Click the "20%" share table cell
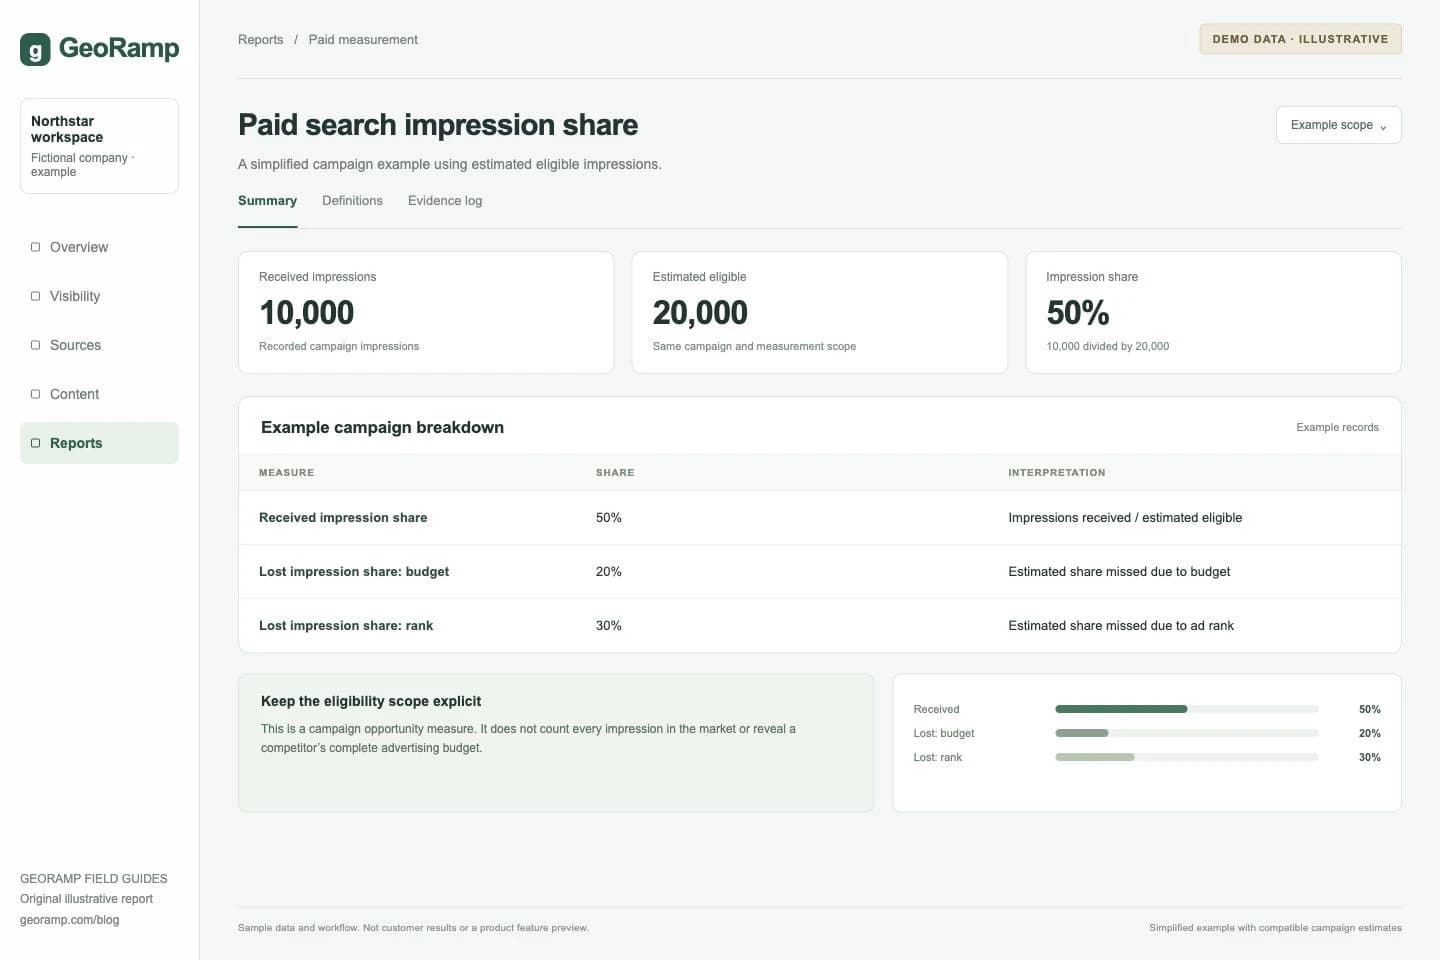This screenshot has width=1440, height=960. (x=609, y=572)
